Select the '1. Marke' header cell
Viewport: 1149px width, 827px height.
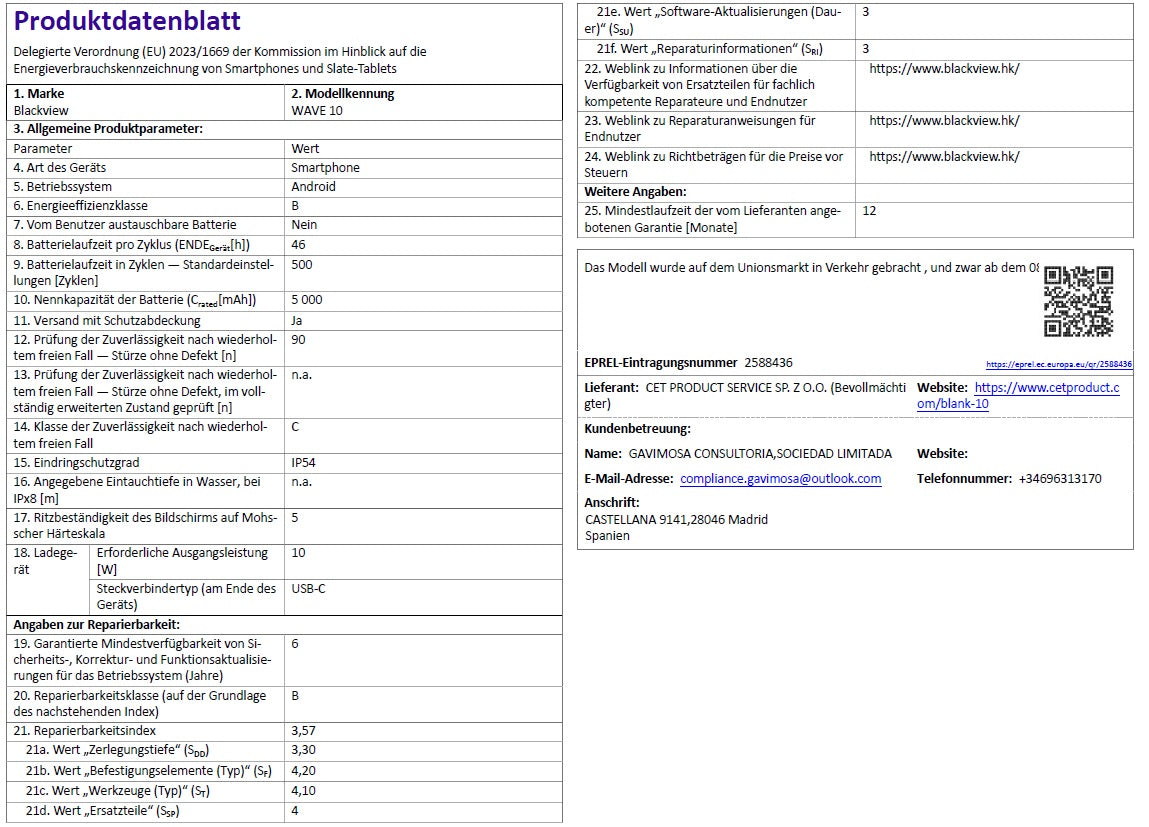tap(39, 94)
